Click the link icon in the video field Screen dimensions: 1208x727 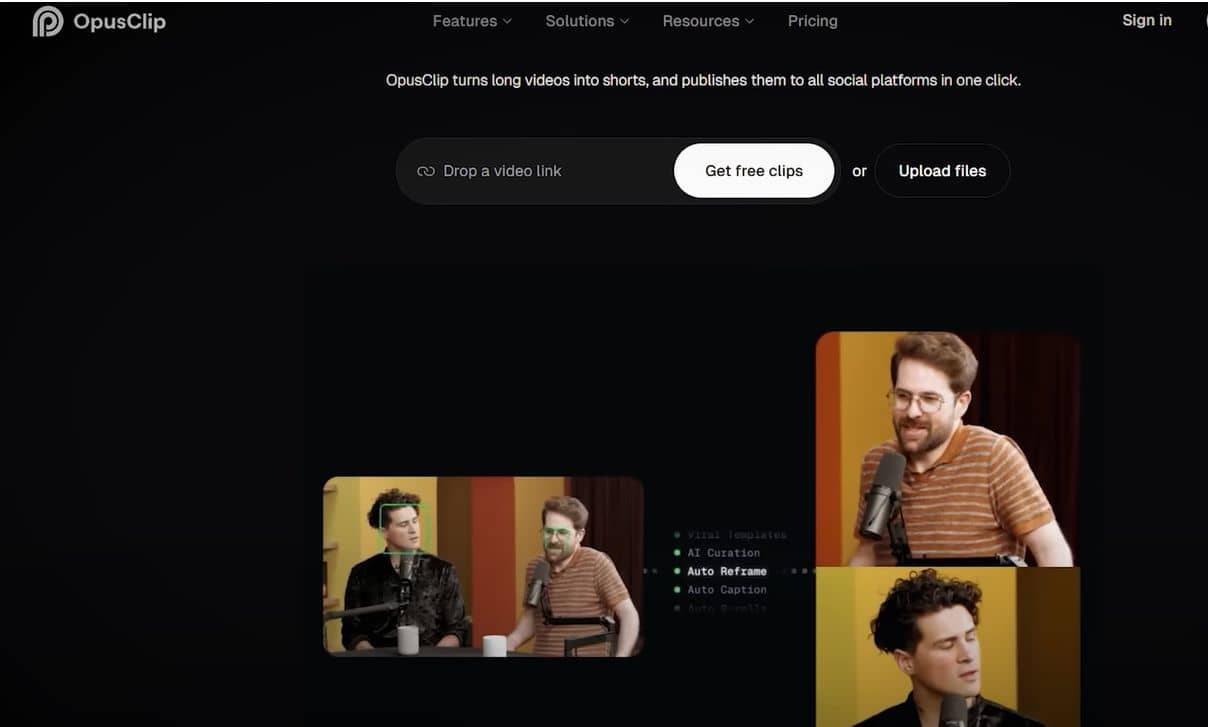(426, 171)
